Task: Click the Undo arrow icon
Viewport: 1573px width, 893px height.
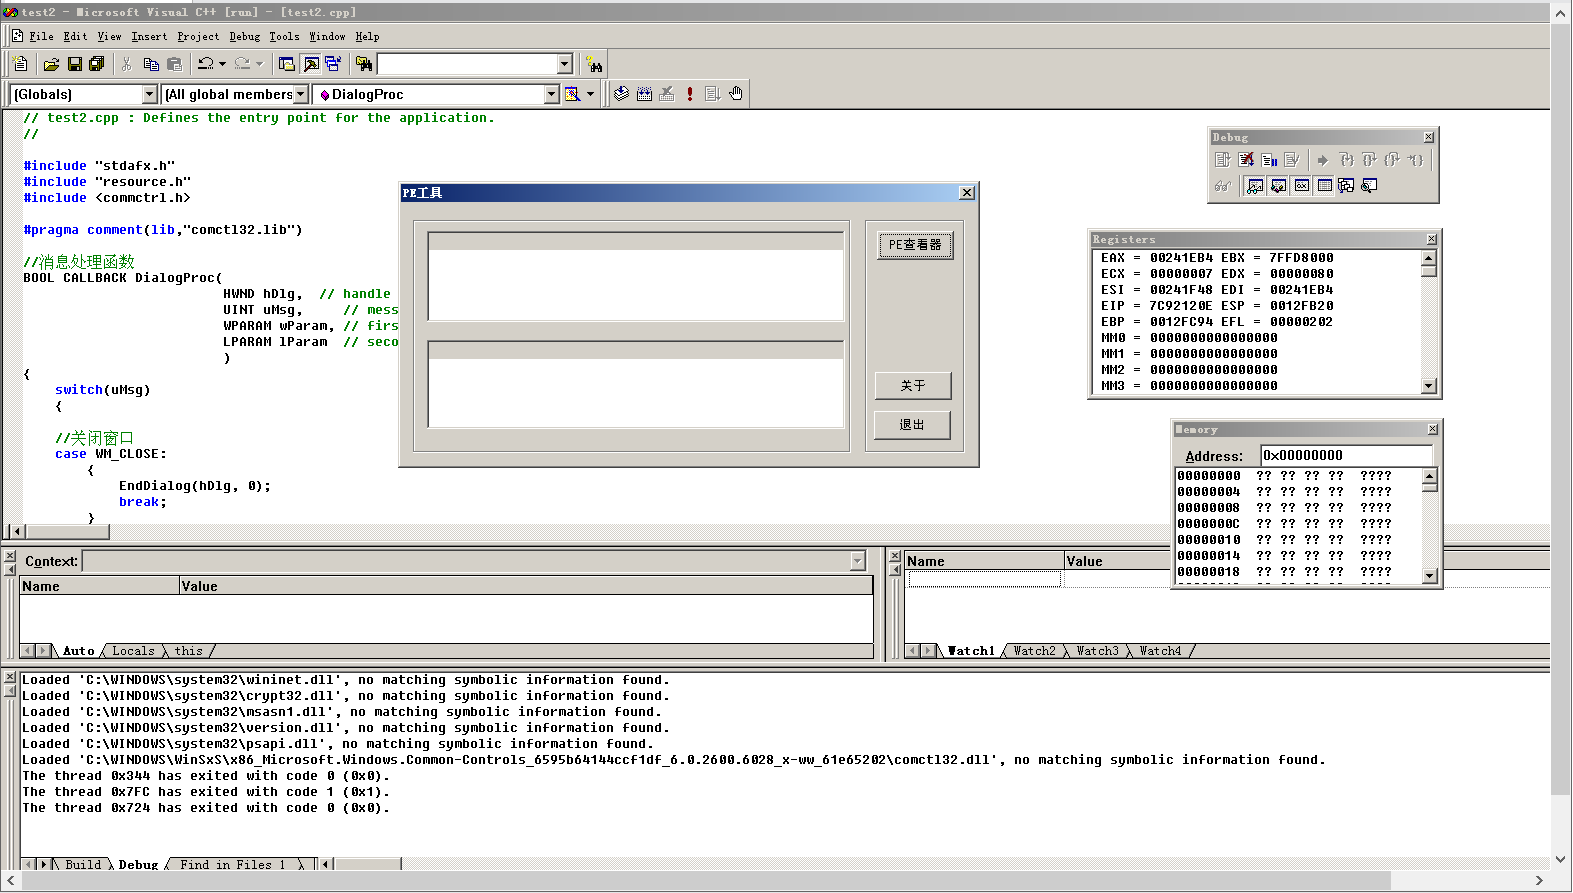Action: point(205,64)
